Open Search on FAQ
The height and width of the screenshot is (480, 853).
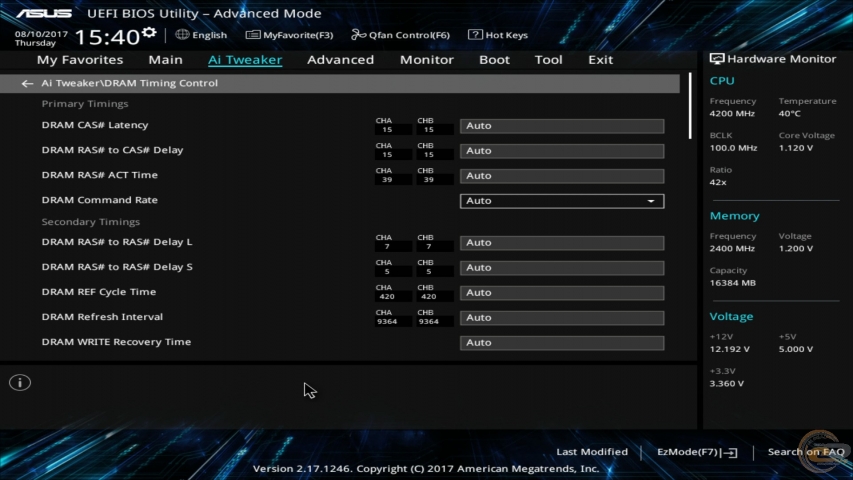[806, 452]
